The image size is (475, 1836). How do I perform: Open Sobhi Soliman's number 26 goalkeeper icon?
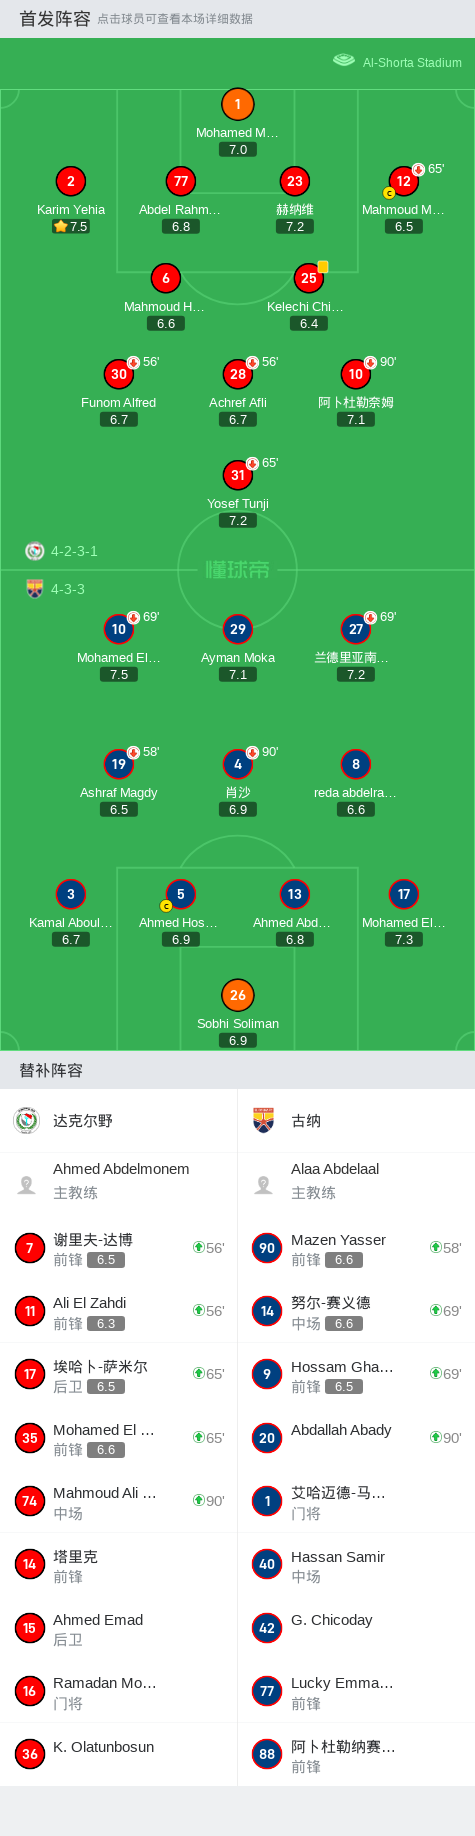coord(237,995)
